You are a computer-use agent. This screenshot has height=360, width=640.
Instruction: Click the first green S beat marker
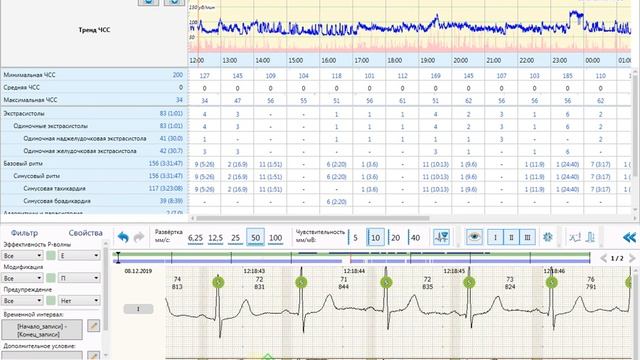[218, 282]
